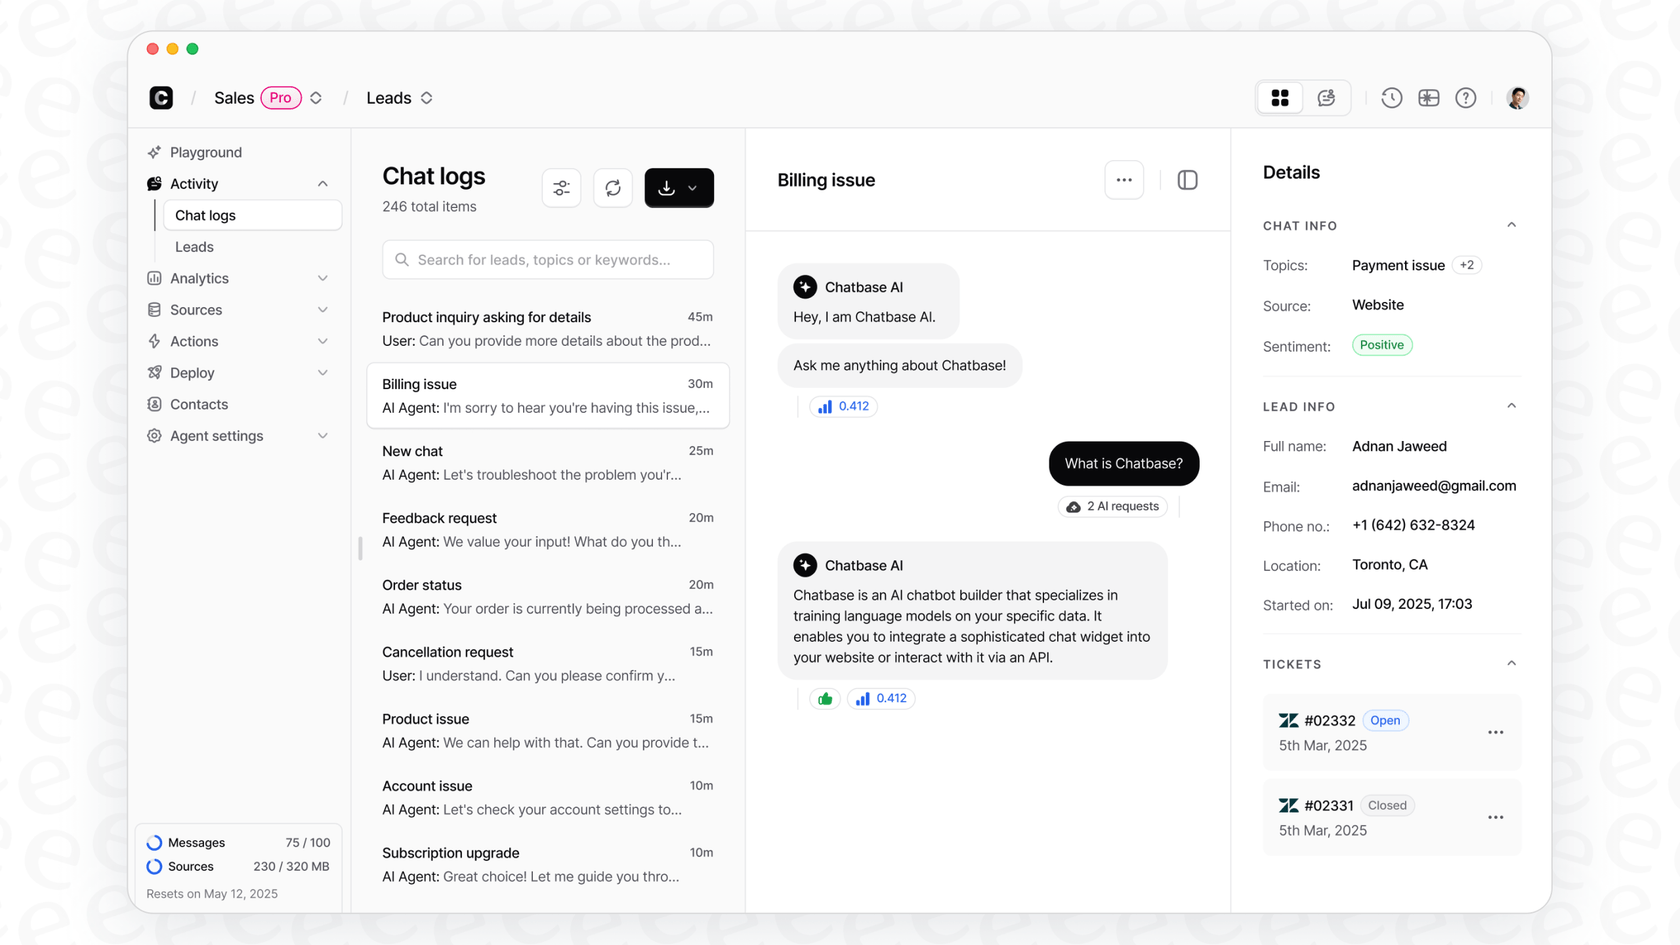Collapse the Activity section
Screen dimensions: 1680x945
322,183
